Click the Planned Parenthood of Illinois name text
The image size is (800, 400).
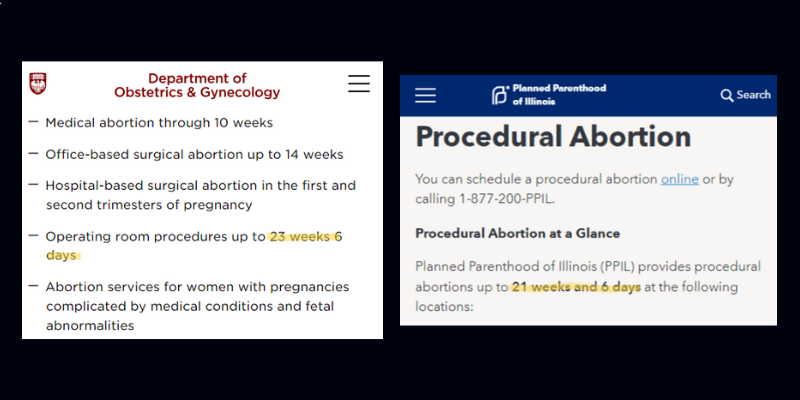[558, 95]
